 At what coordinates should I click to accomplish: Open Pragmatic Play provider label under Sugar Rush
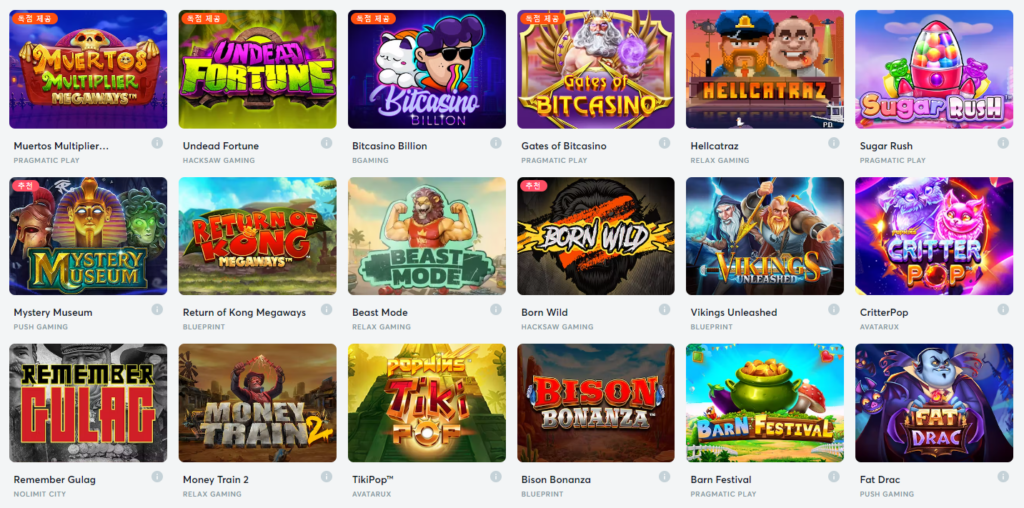tap(892, 161)
